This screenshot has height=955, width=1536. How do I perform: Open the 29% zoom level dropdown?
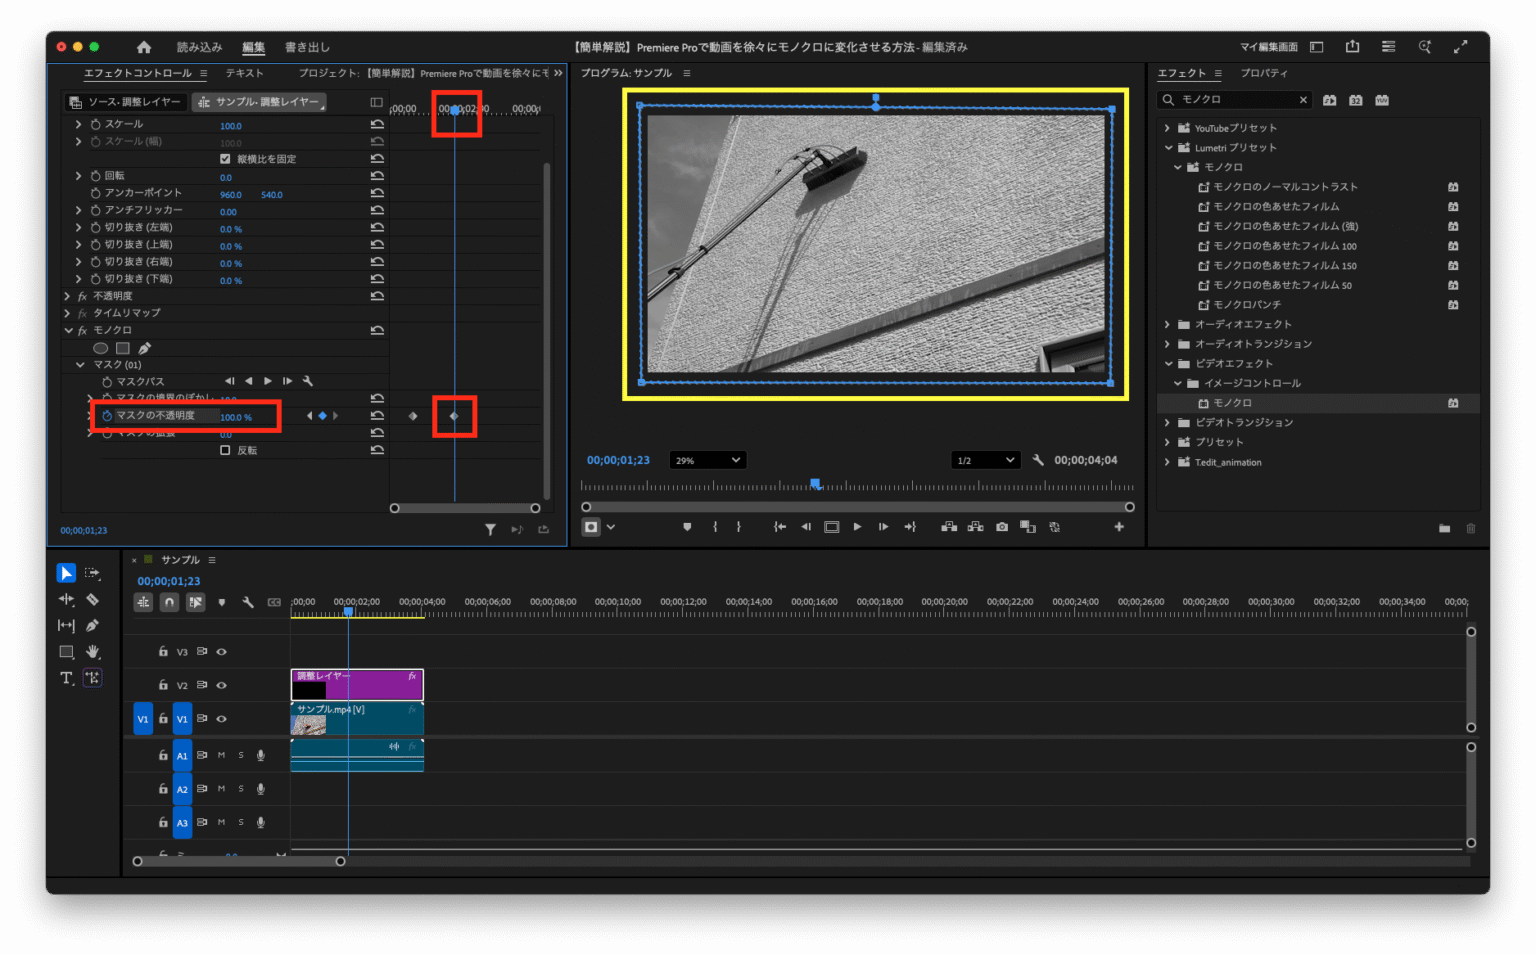(x=708, y=459)
